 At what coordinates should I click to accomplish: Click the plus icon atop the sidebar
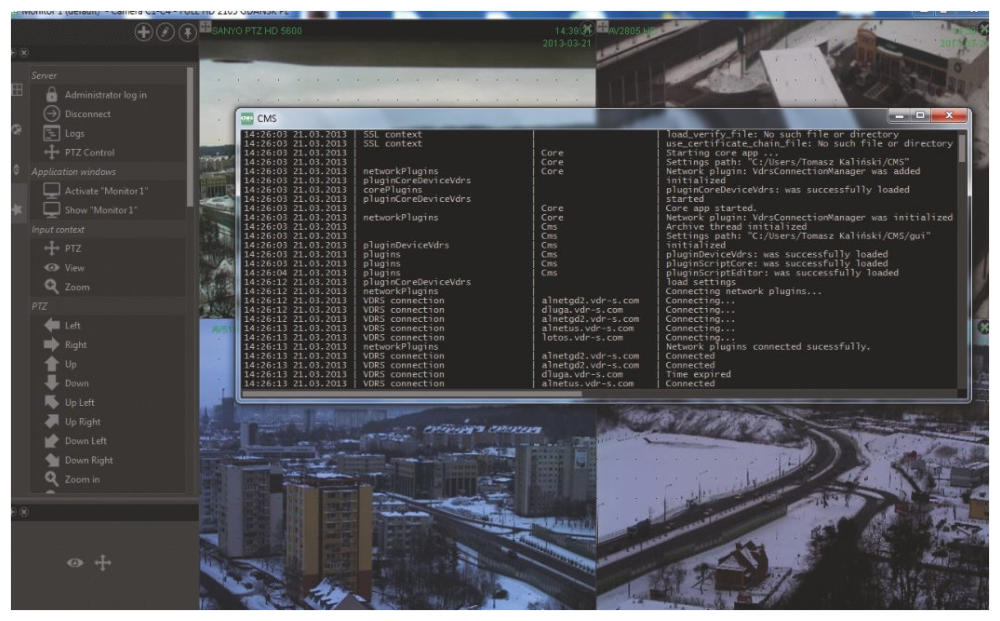pyautogui.click(x=144, y=32)
